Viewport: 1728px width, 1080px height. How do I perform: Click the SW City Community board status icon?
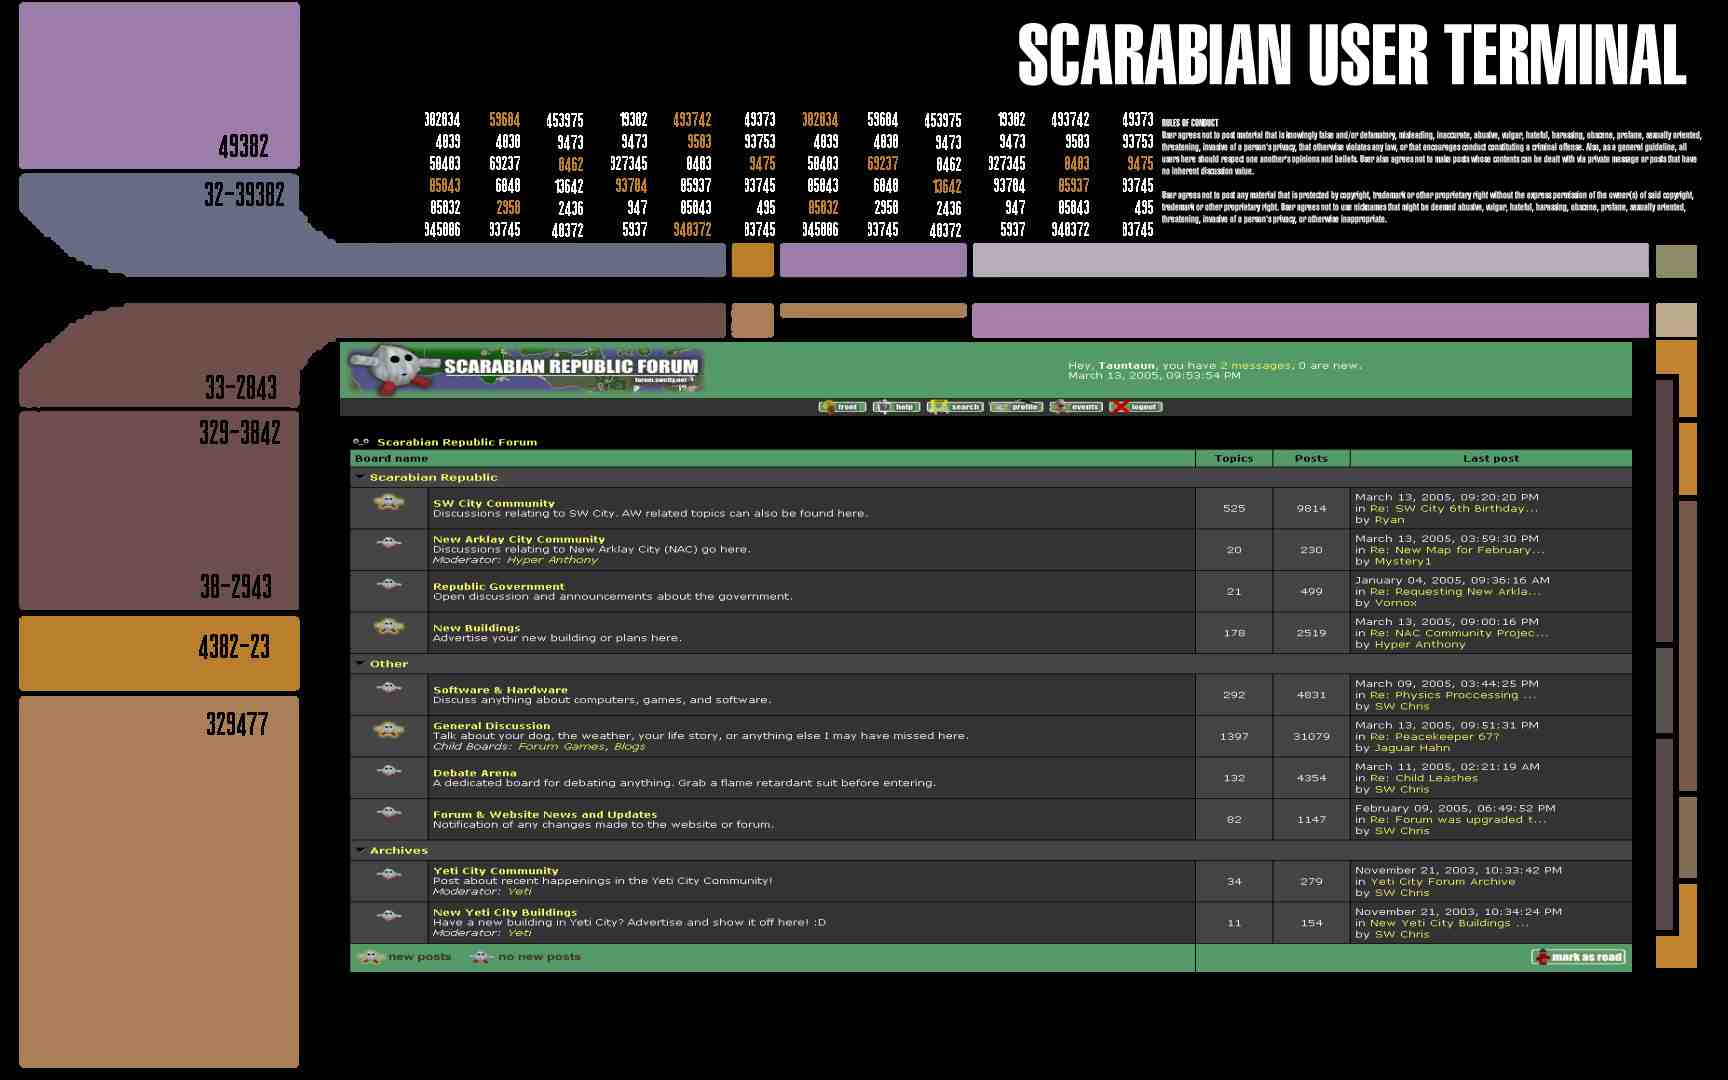(389, 502)
